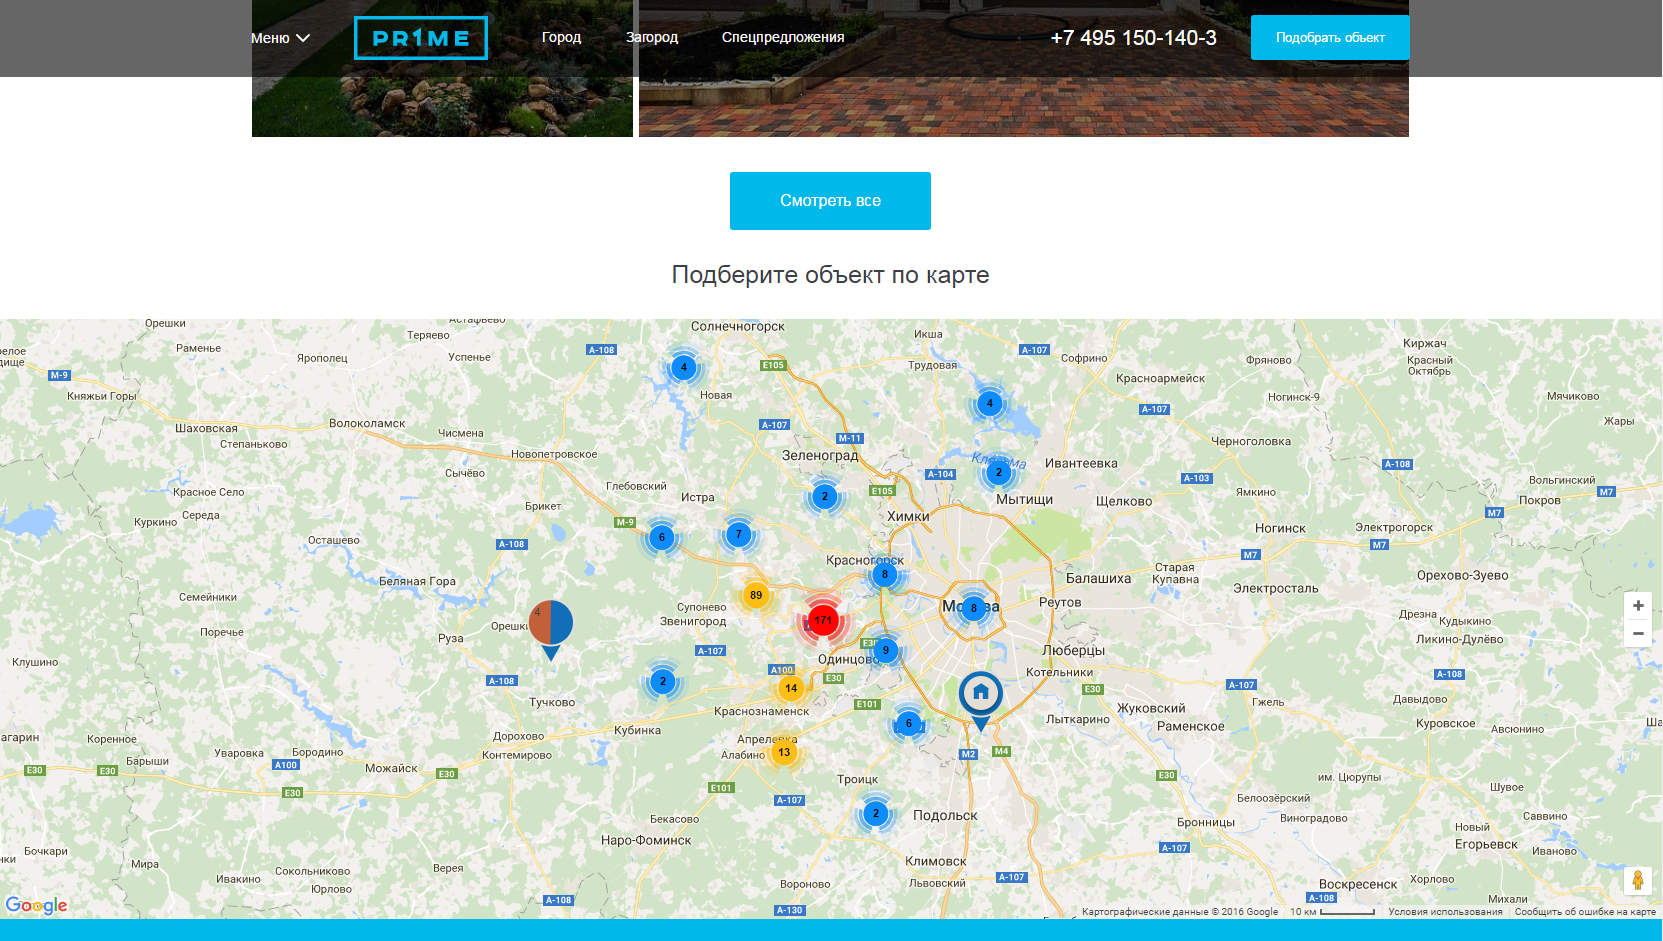Select the red cluster marker 171
The width and height of the screenshot is (1663, 941).
(x=823, y=620)
